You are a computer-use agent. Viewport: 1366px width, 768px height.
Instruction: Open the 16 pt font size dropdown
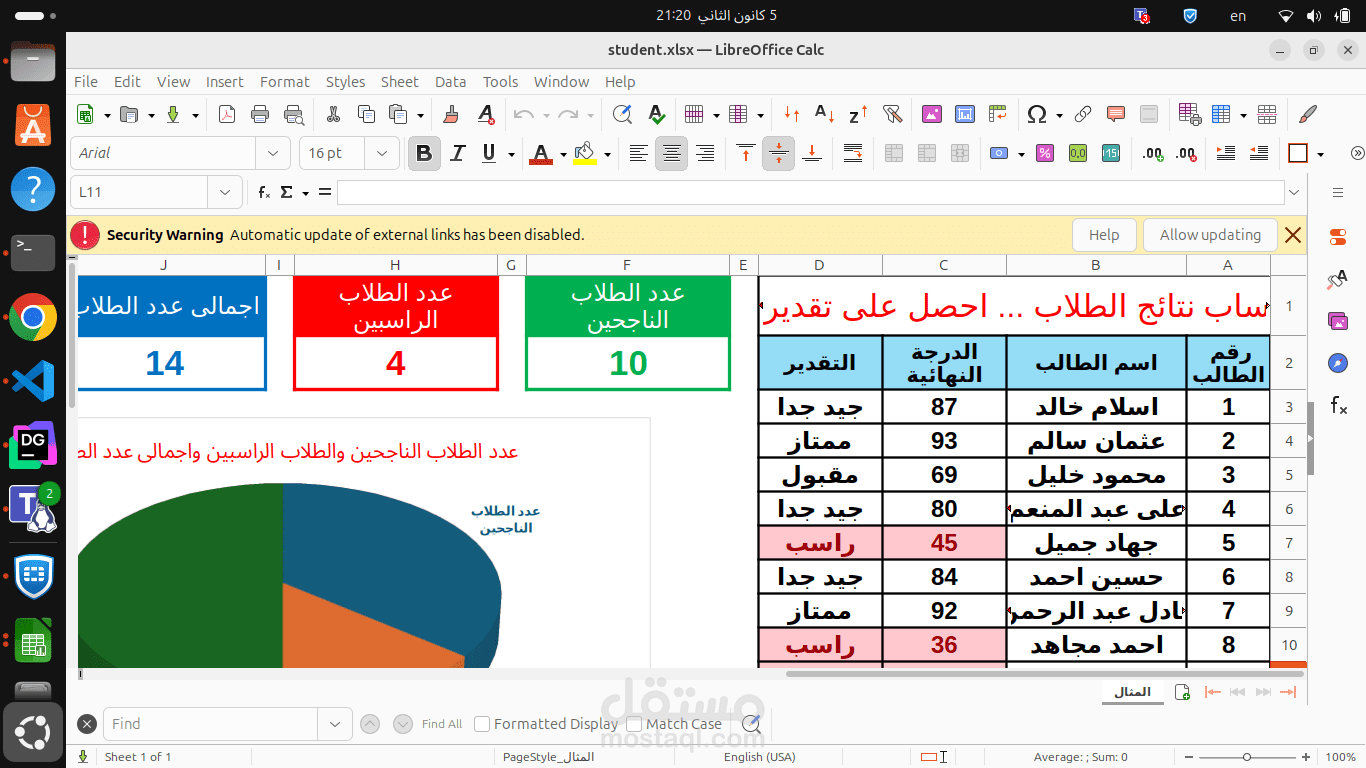click(381, 153)
